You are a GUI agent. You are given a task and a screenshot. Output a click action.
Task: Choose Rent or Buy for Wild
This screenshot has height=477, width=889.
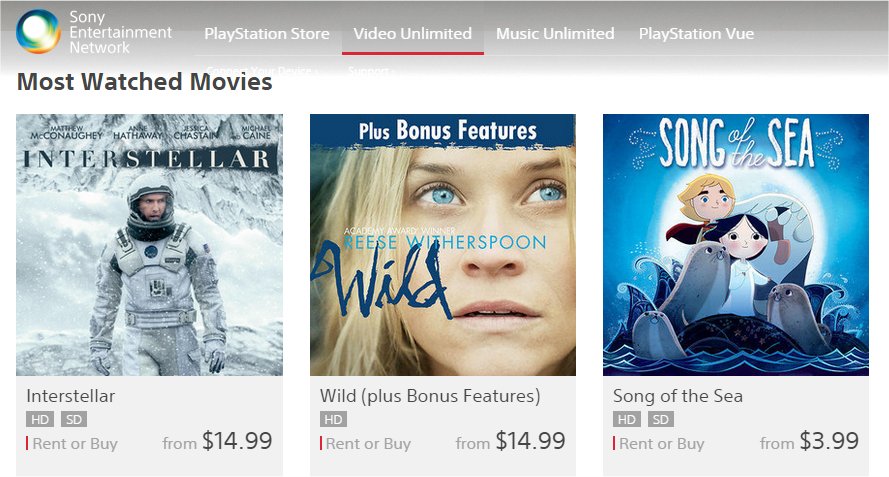point(368,444)
